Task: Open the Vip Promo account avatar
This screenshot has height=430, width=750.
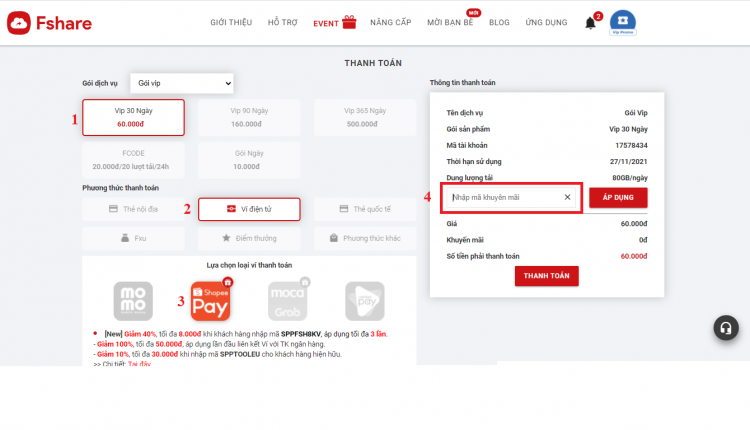Action: [x=623, y=22]
